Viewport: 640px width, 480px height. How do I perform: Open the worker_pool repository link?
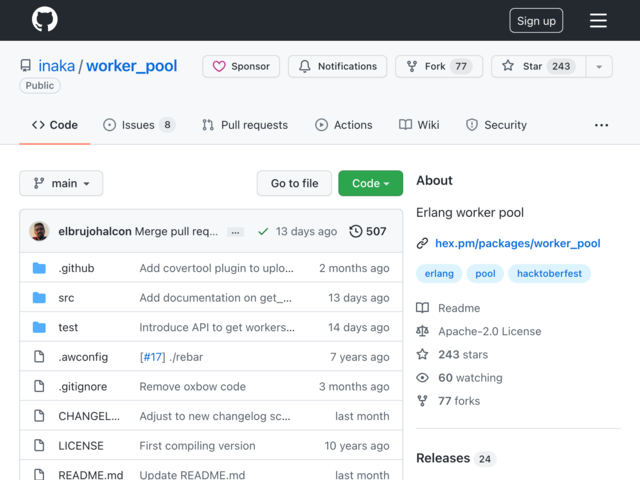click(x=131, y=66)
